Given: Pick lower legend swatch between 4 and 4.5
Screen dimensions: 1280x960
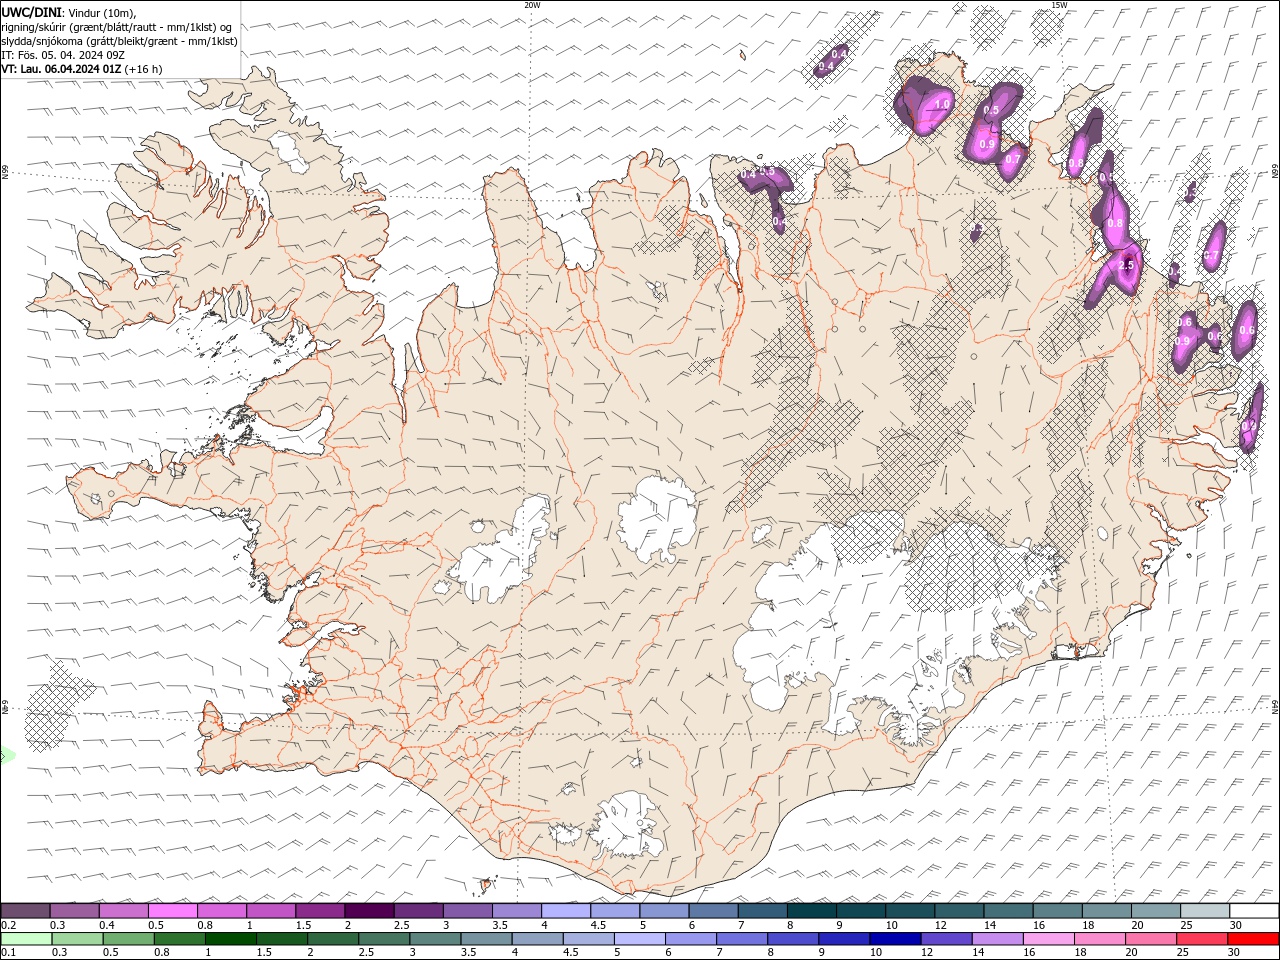Looking at the screenshot, I should [x=537, y=939].
